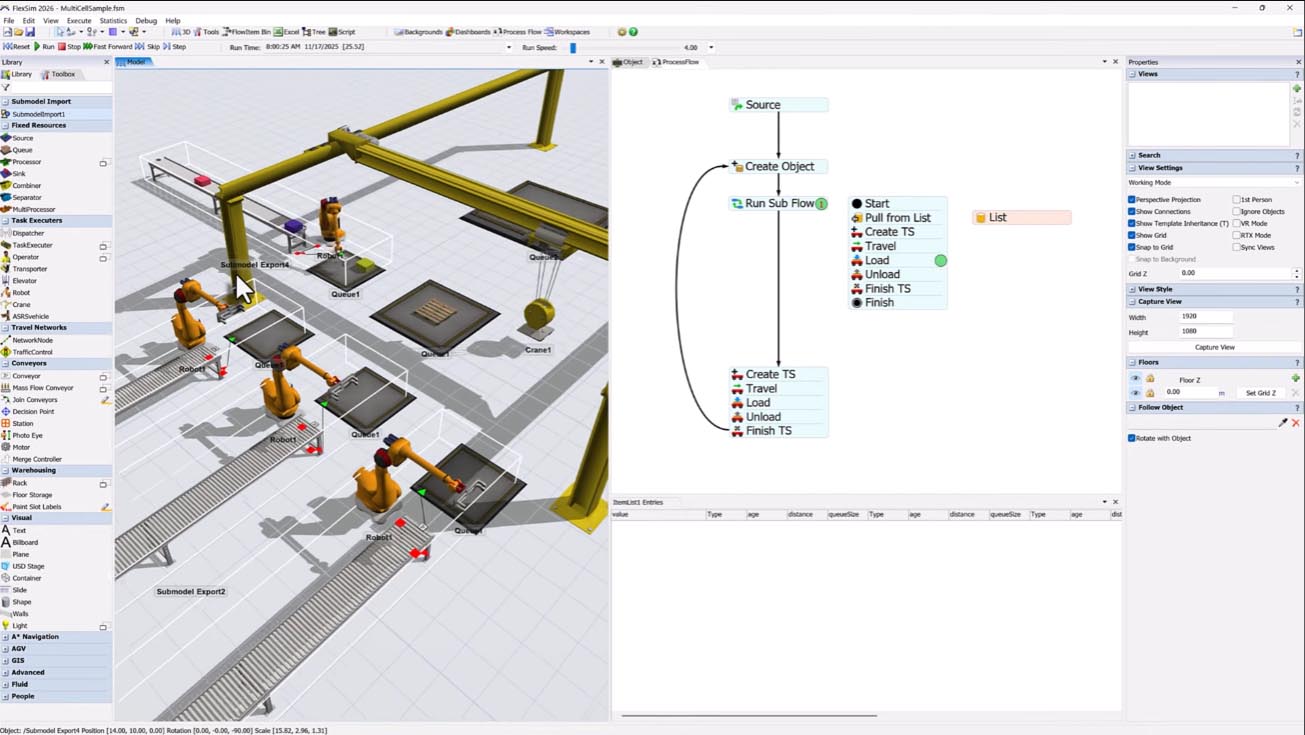This screenshot has width=1305, height=735.
Task: Open the Statistics menu
Action: tap(113, 20)
